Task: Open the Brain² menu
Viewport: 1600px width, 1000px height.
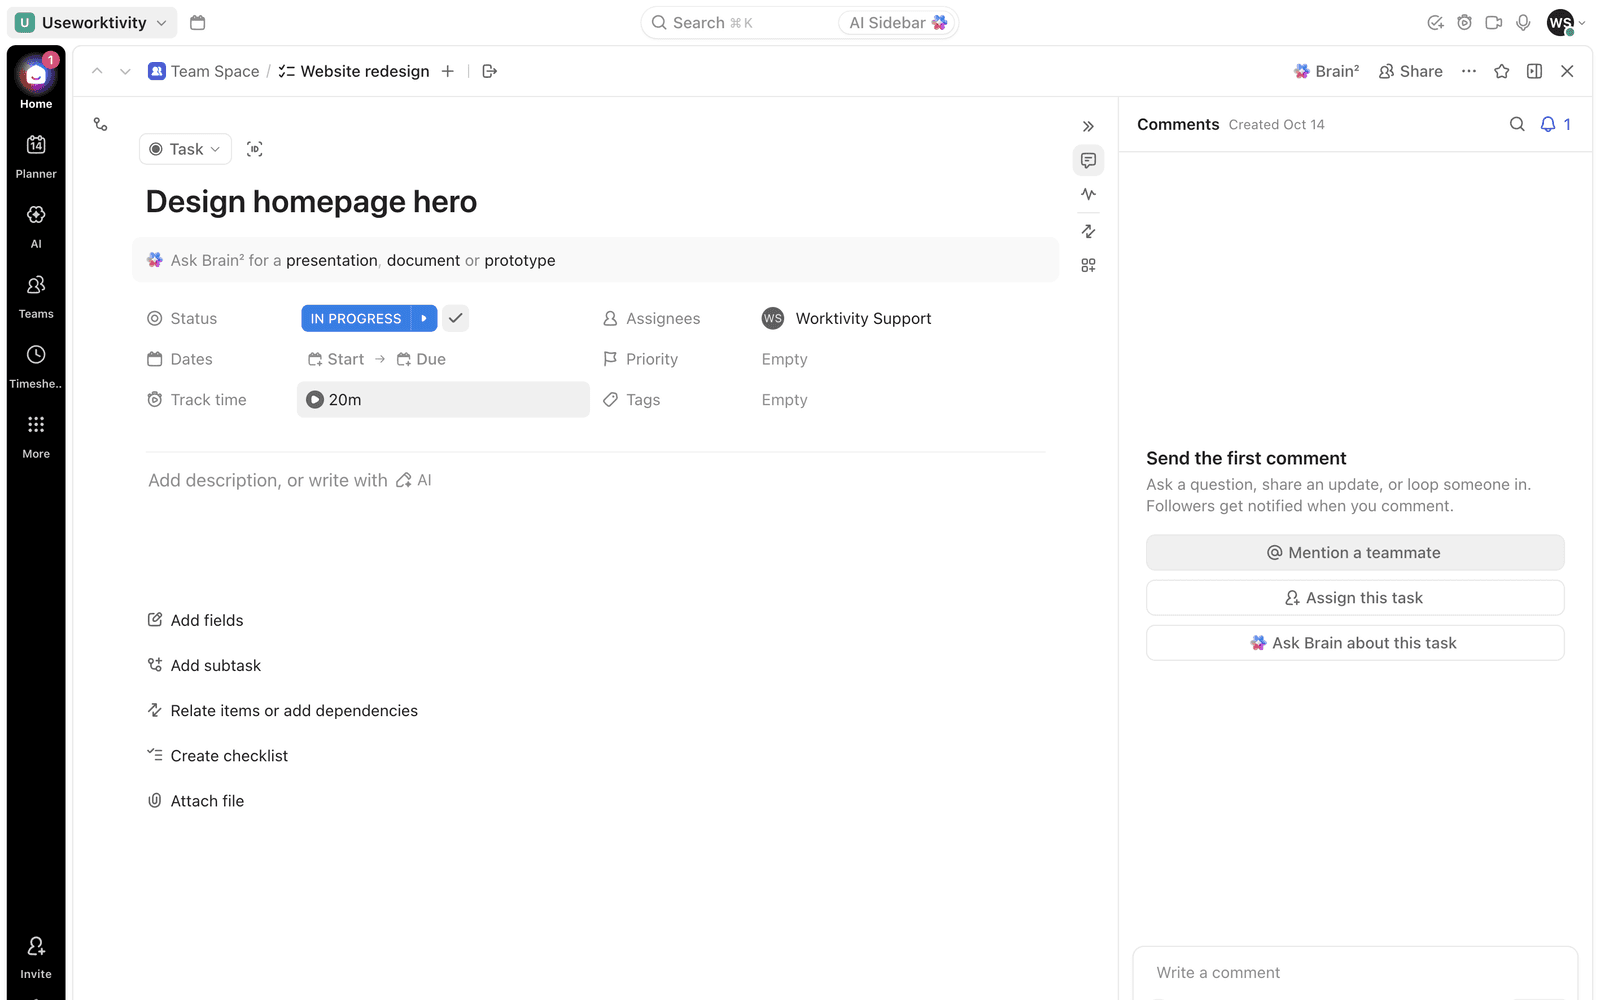Action: 1326,71
